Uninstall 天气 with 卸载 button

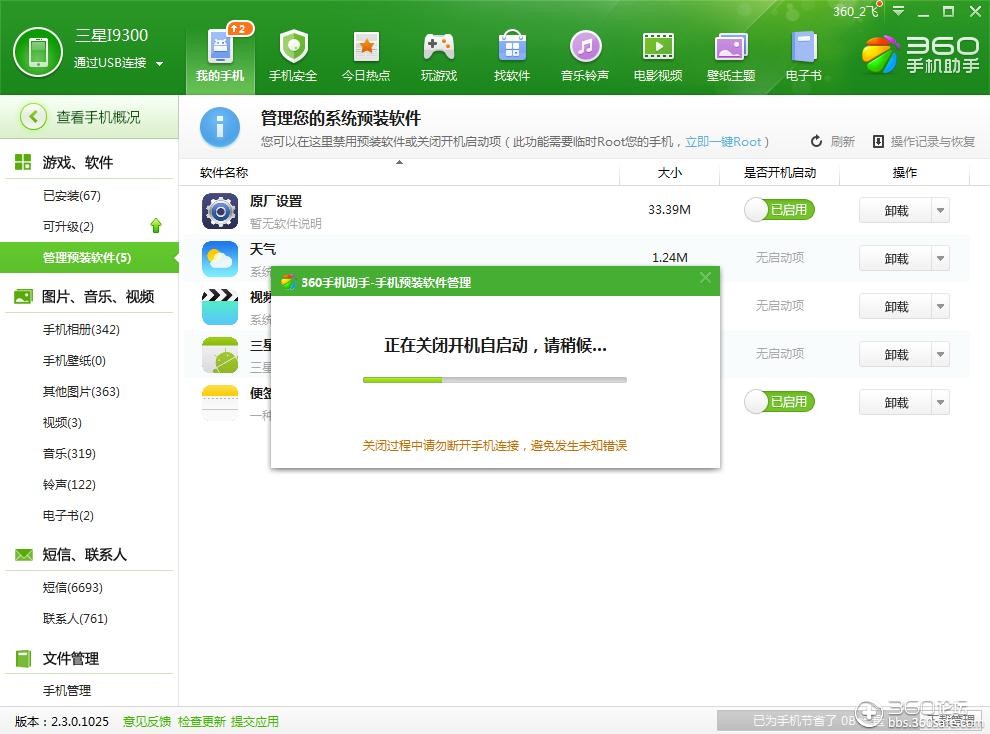point(896,259)
